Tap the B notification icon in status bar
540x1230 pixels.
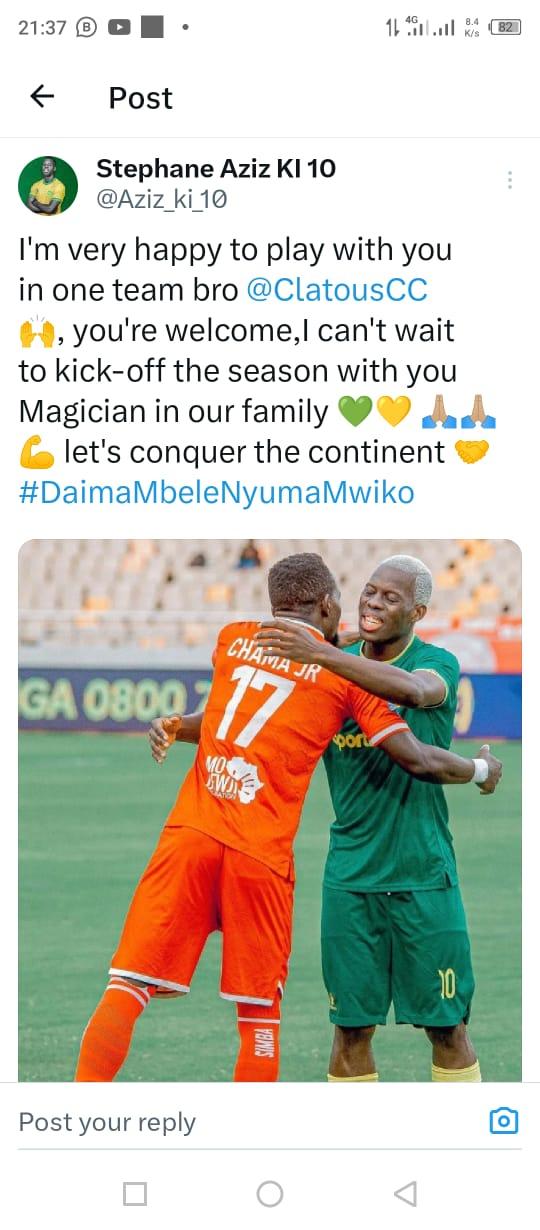tap(86, 28)
